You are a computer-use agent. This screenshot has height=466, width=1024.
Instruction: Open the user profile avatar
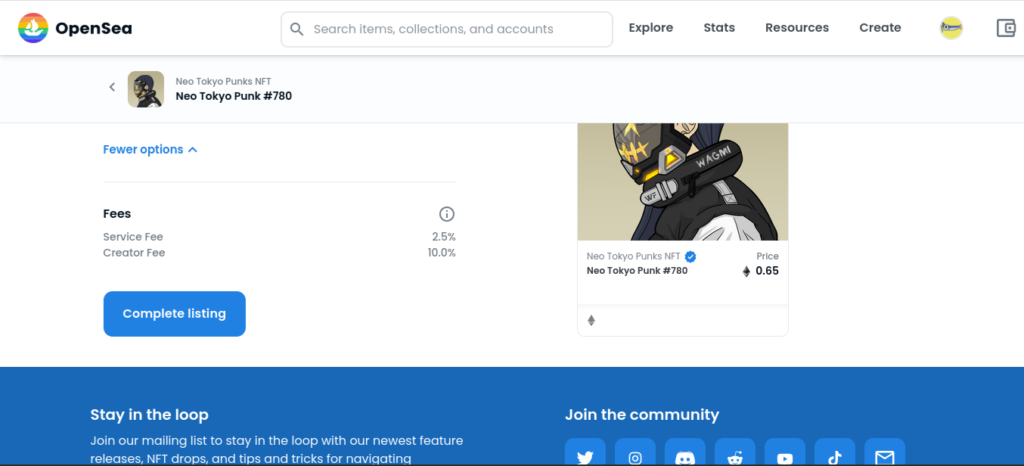(951, 28)
